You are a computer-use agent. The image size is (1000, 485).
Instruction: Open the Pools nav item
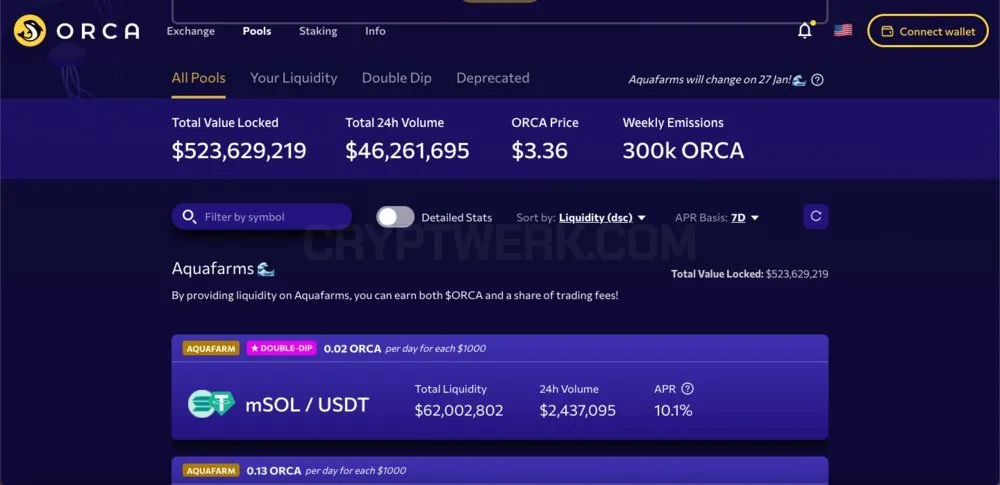tap(257, 31)
